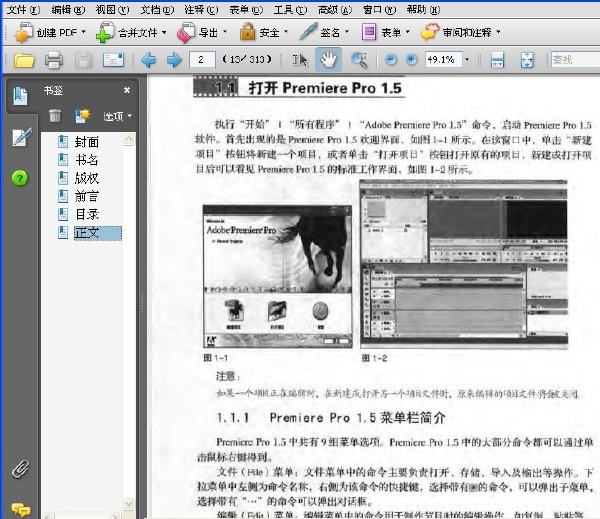Screen dimensions: 600x519
Task: Click the 安全 lock button
Action: (x=259, y=33)
